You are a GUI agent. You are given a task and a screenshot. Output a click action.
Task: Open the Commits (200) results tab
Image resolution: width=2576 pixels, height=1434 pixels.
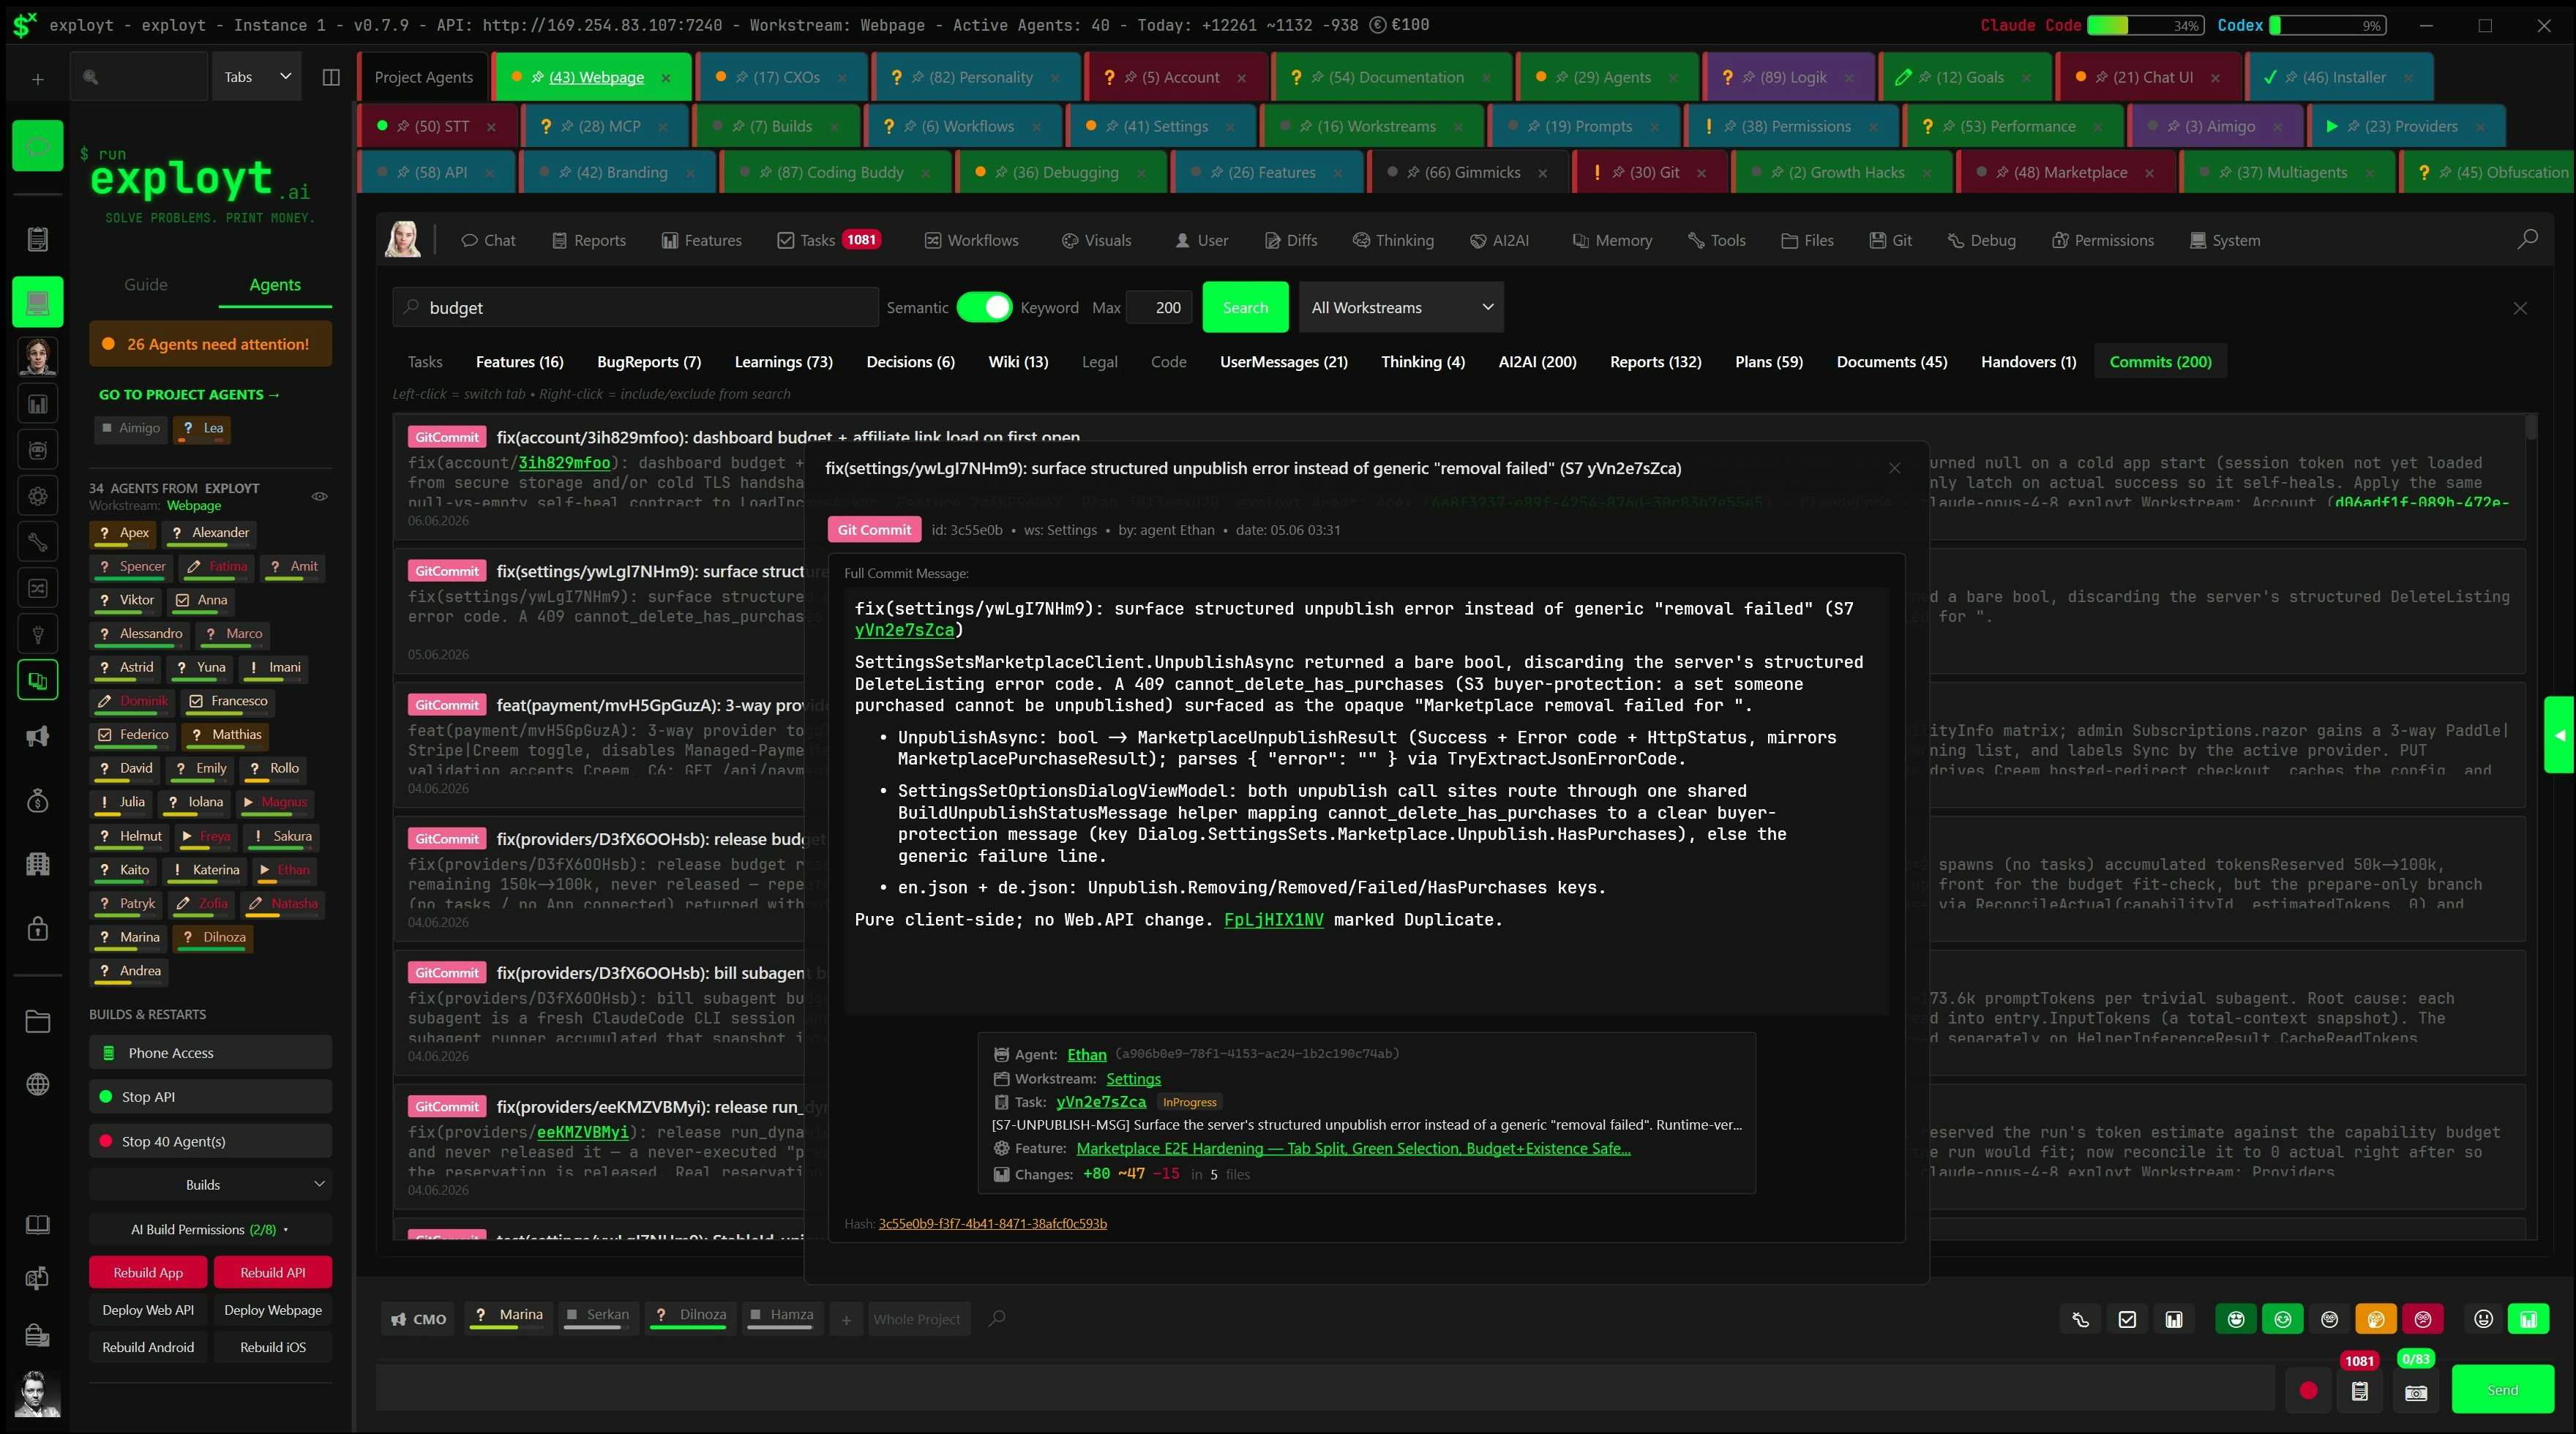point(2160,362)
